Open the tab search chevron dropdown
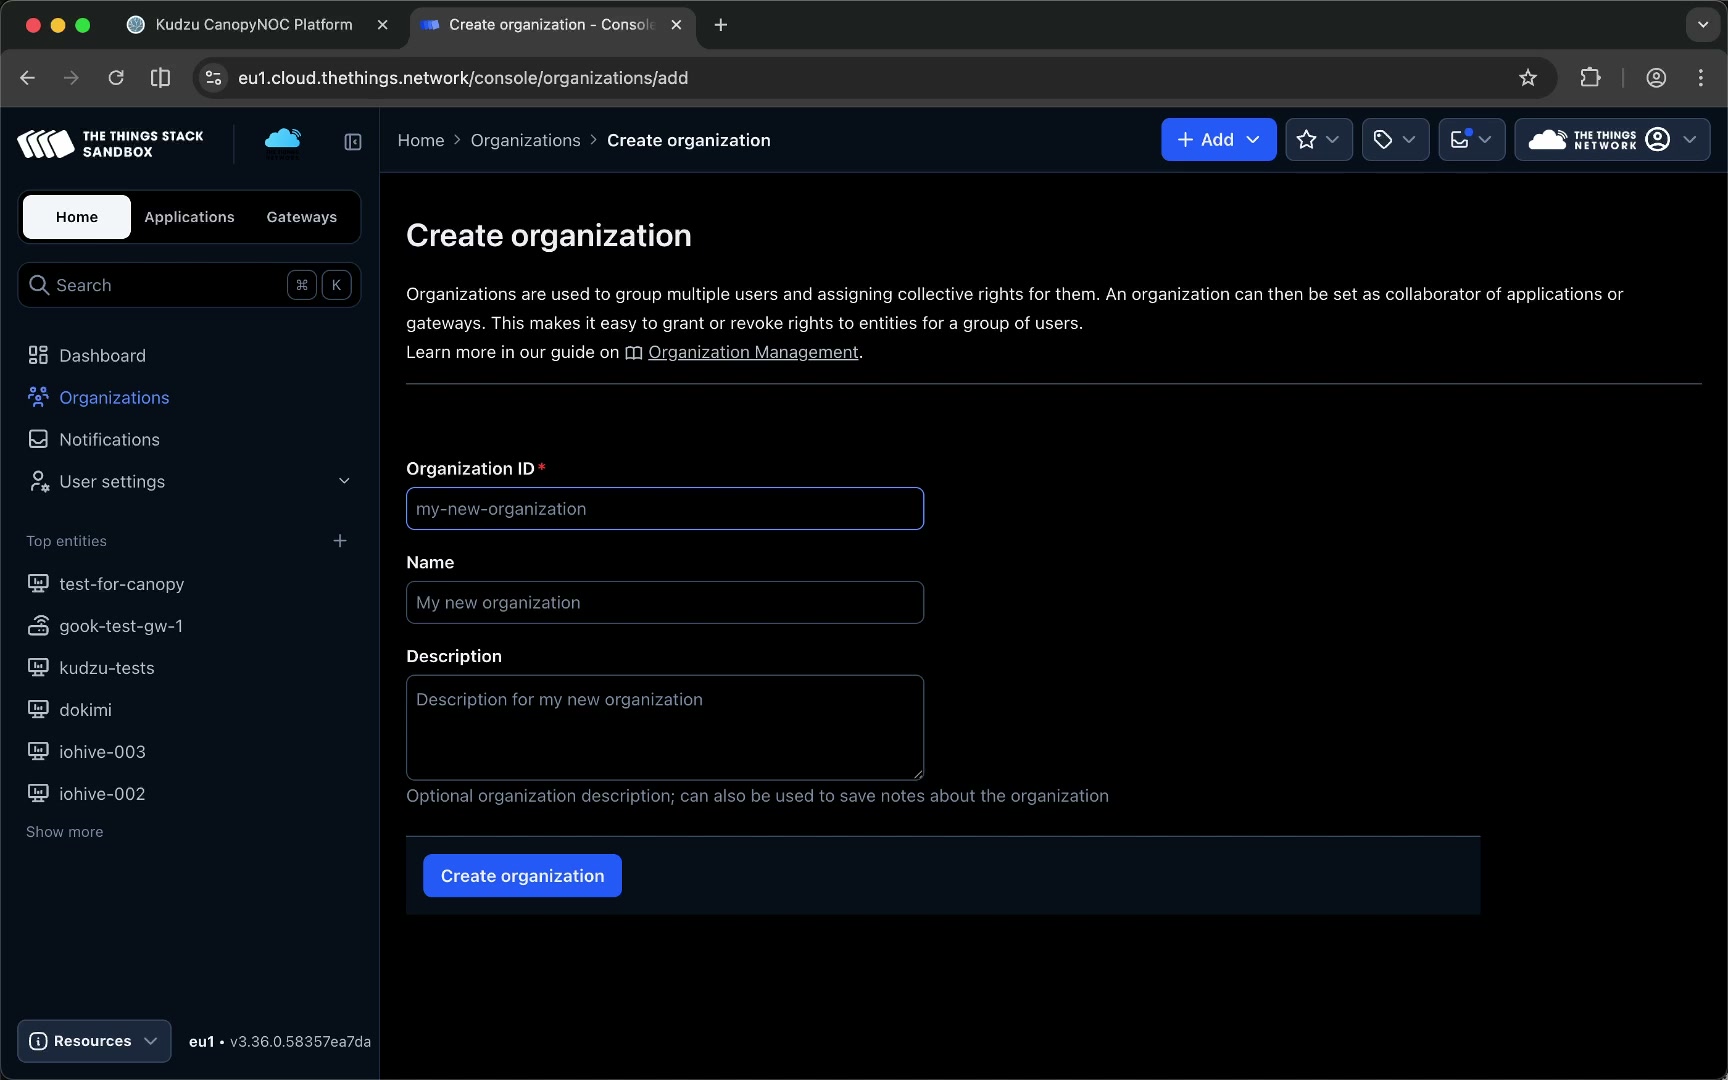Image resolution: width=1728 pixels, height=1080 pixels. pos(1703,25)
